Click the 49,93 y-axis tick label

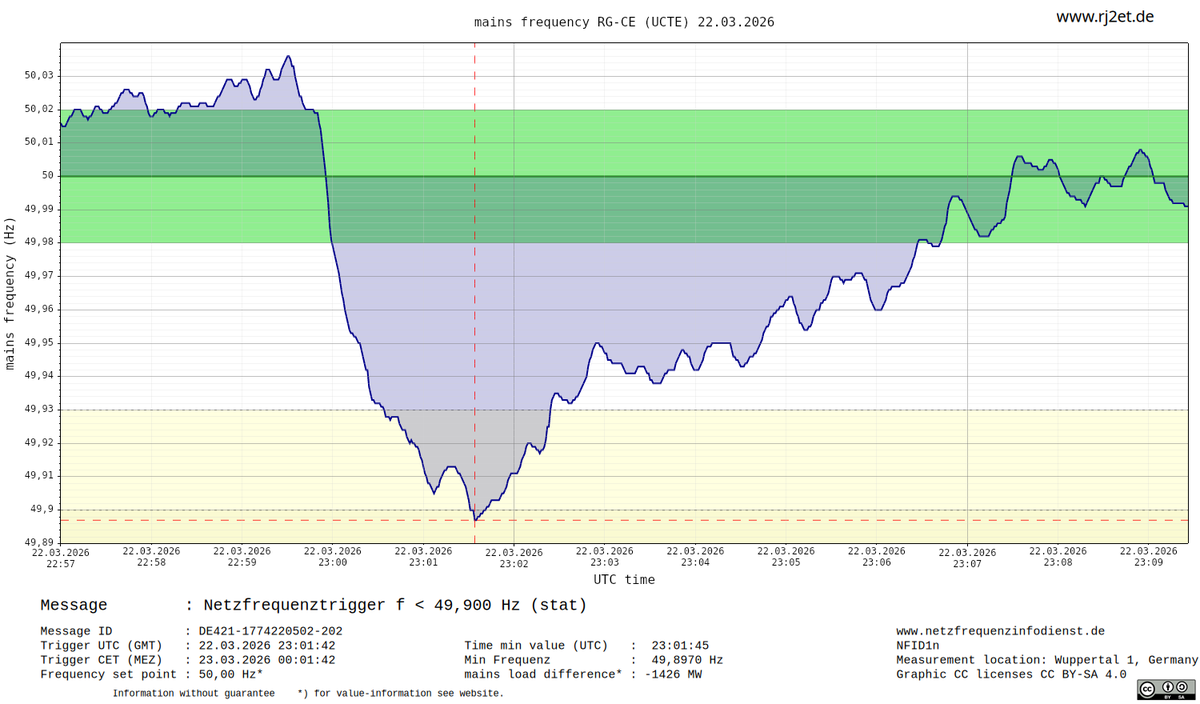(x=38, y=410)
